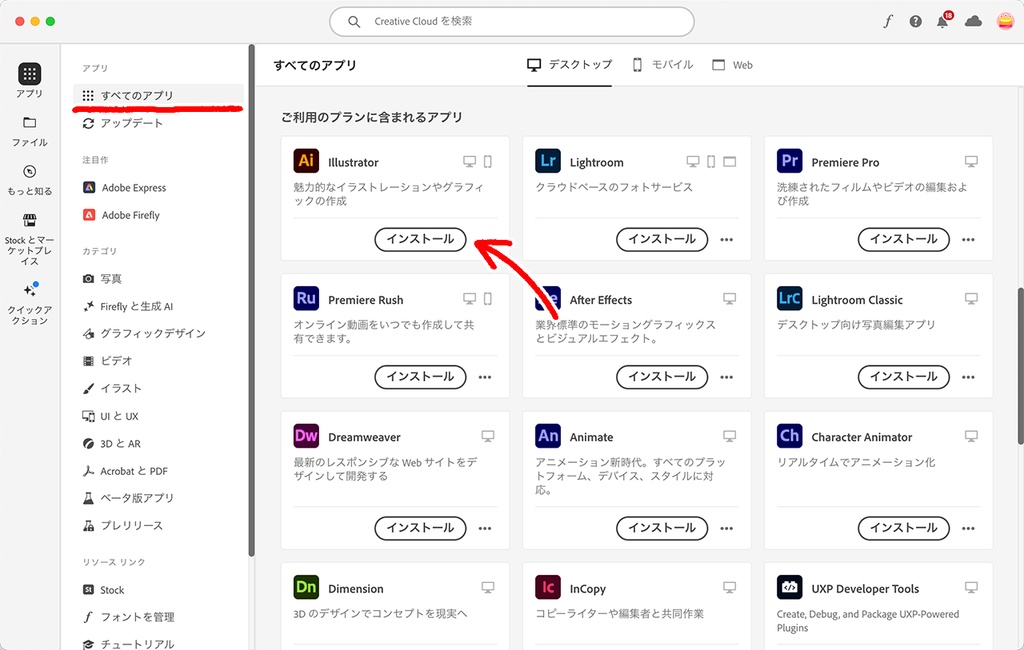The image size is (1024, 650).
Task: Select the UI と UX category
Action: 110,416
